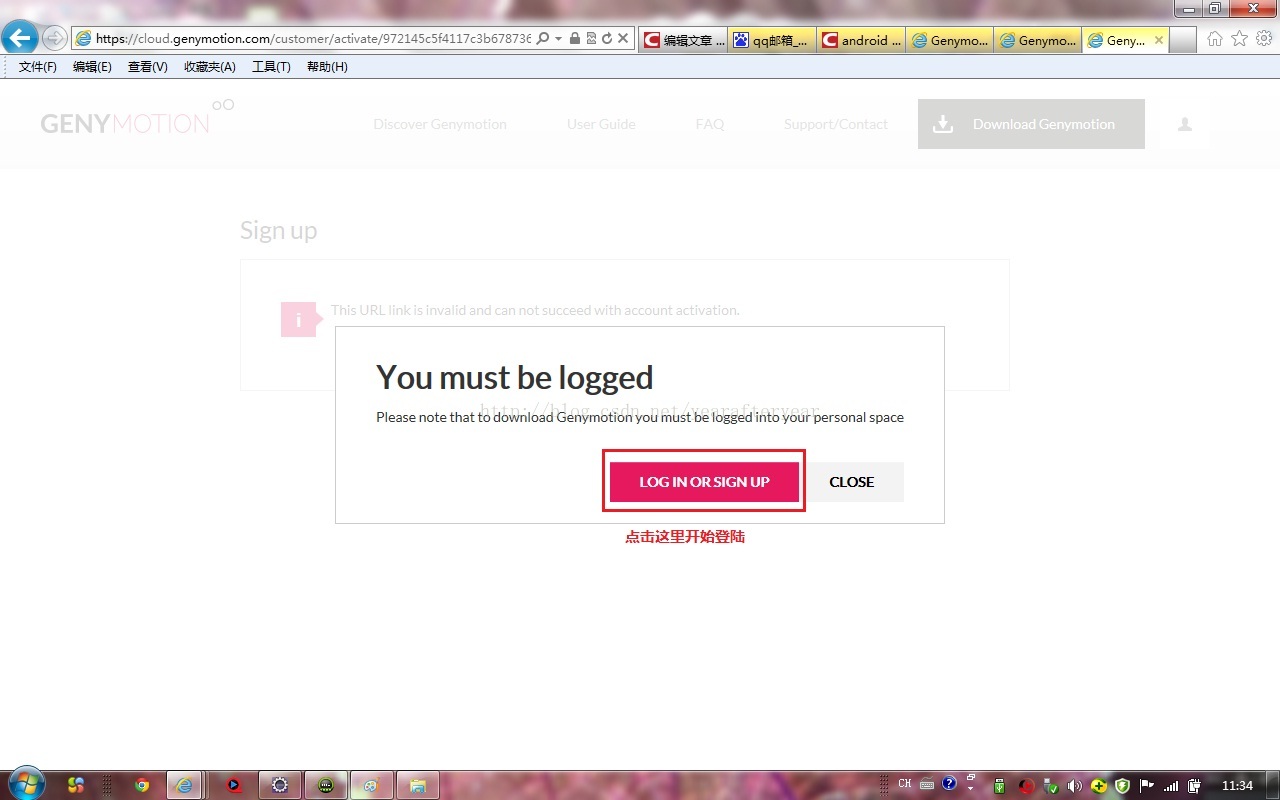Image resolution: width=1280 pixels, height=800 pixels.
Task: Click the browser Forward arrow button
Action: 55,39
